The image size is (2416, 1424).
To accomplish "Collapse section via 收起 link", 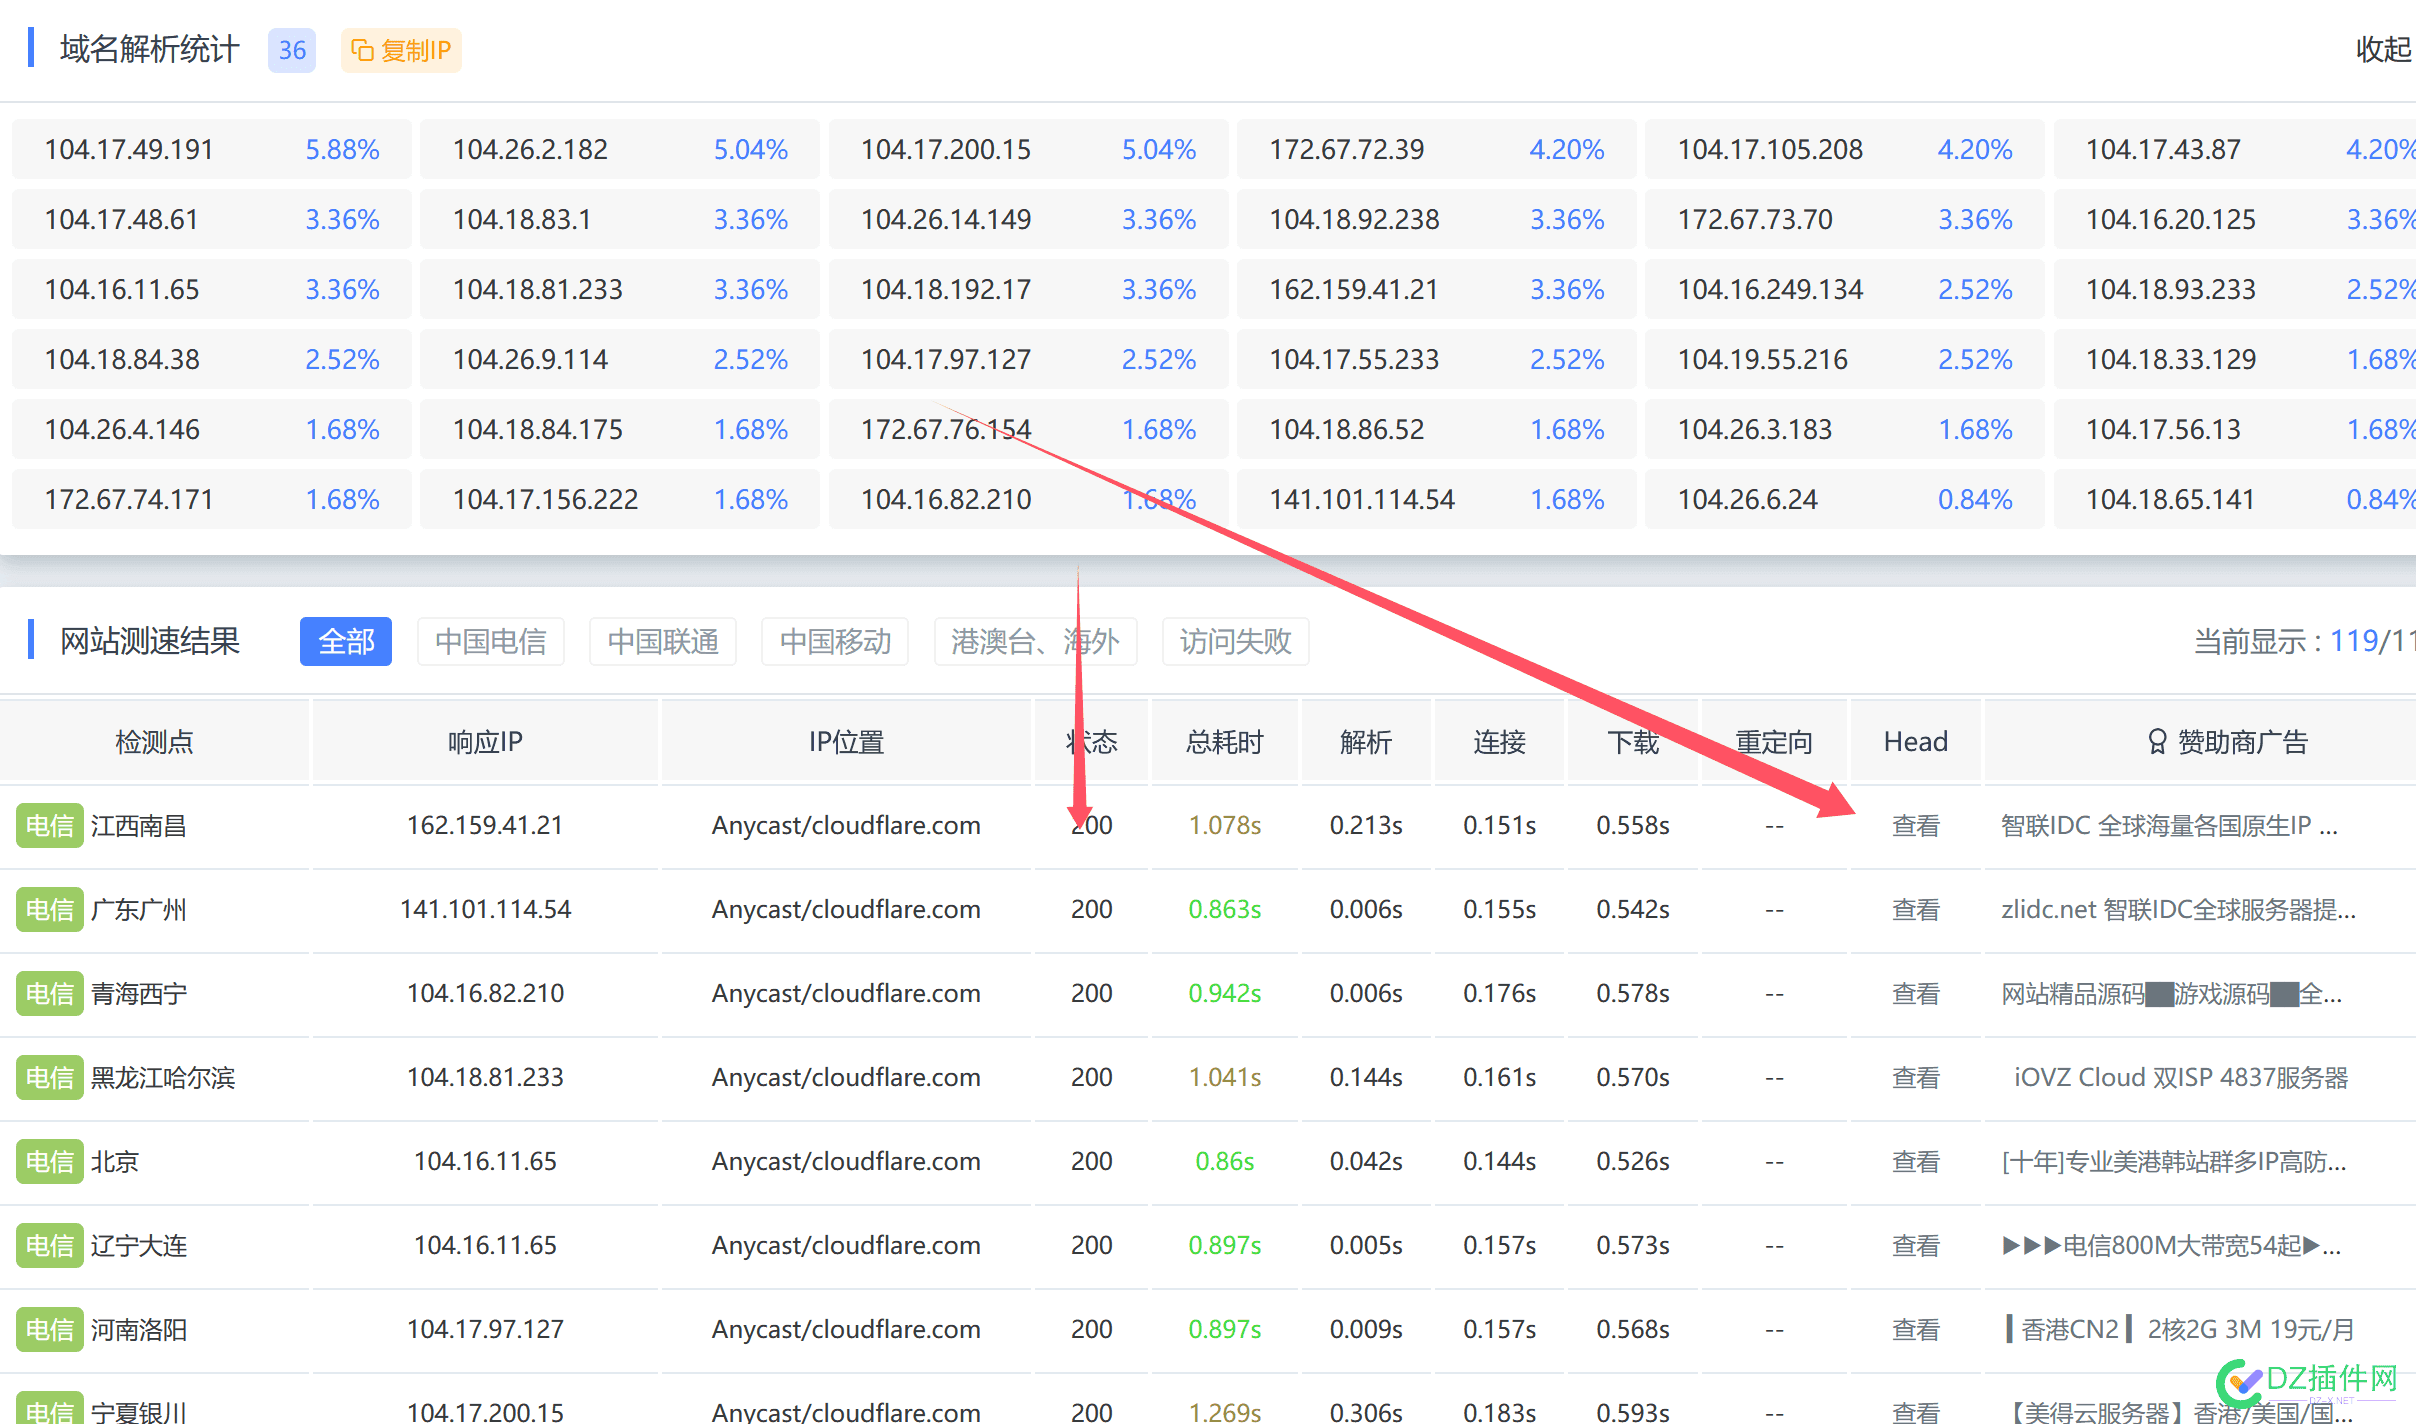I will (x=2384, y=49).
